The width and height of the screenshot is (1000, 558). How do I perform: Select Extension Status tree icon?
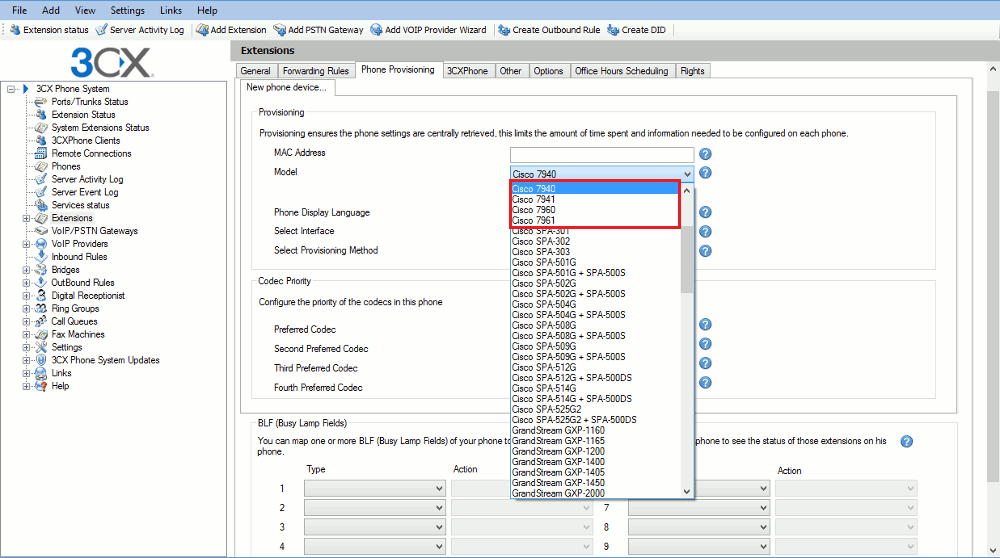[41, 115]
